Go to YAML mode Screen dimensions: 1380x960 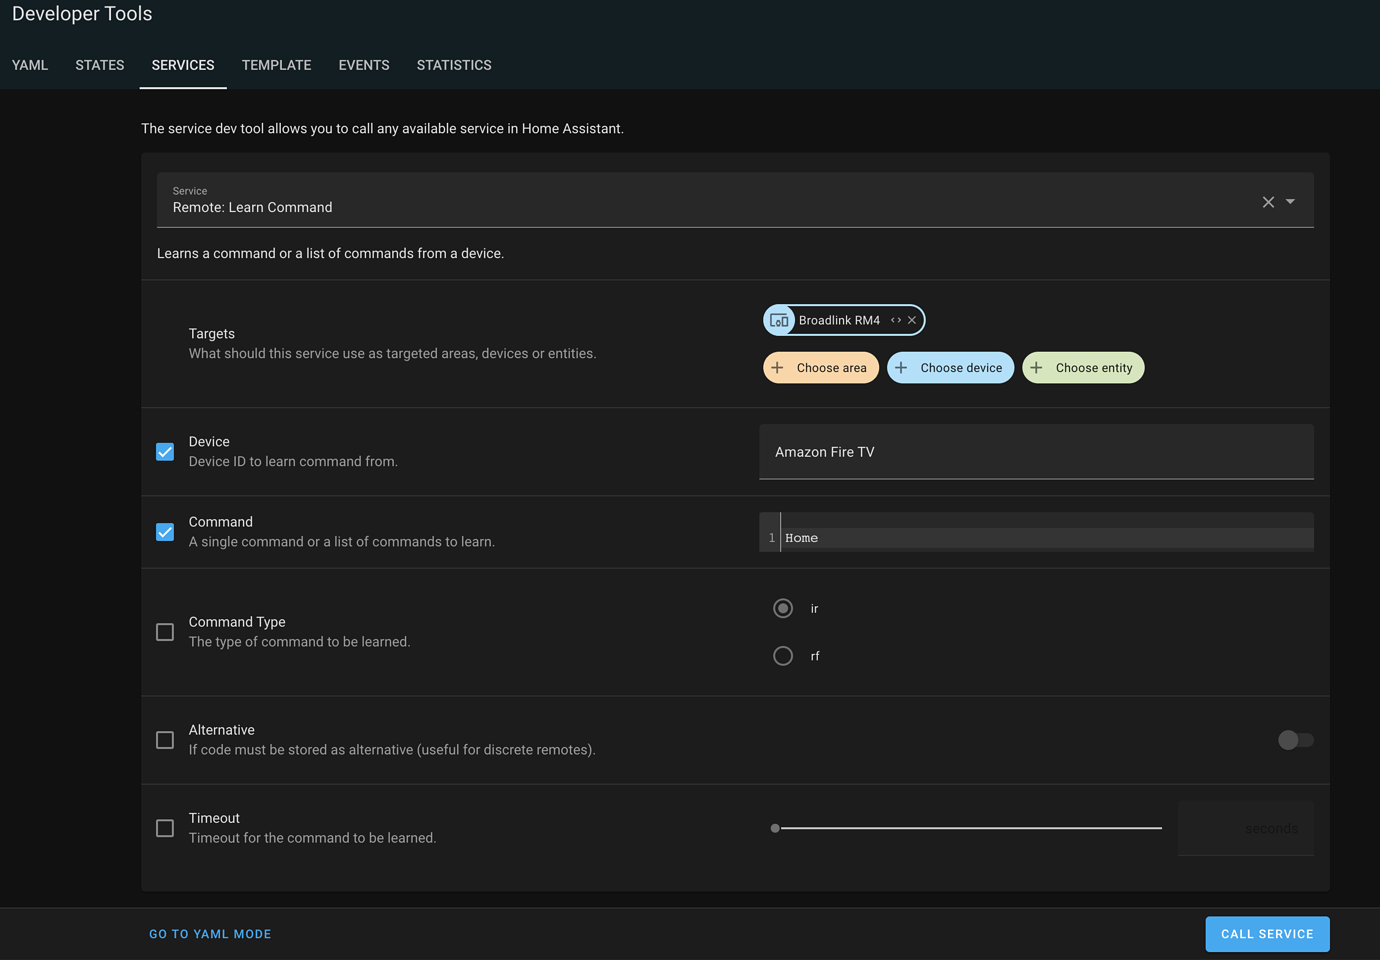point(210,934)
